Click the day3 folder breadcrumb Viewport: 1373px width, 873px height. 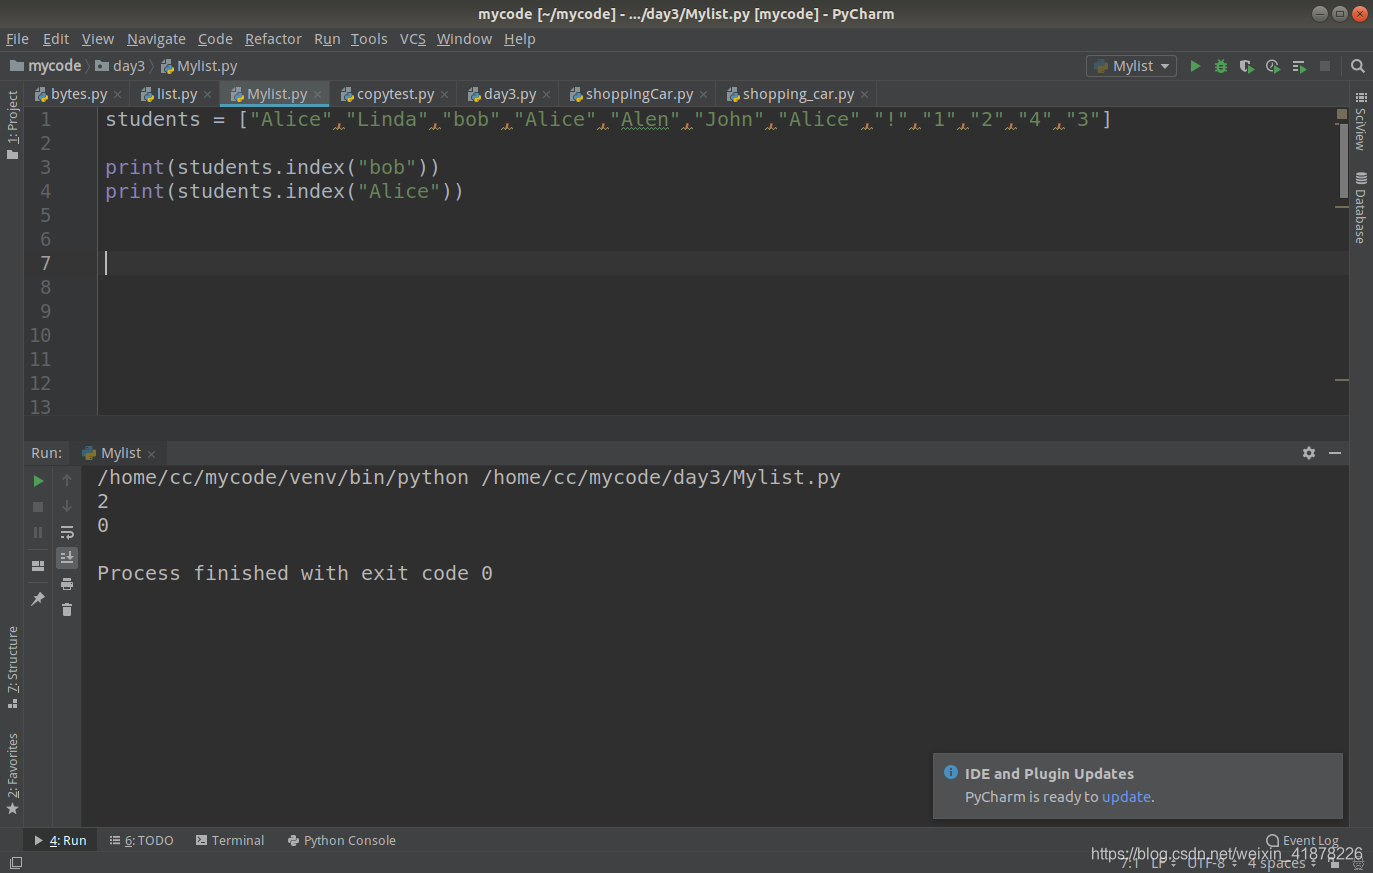[120, 66]
